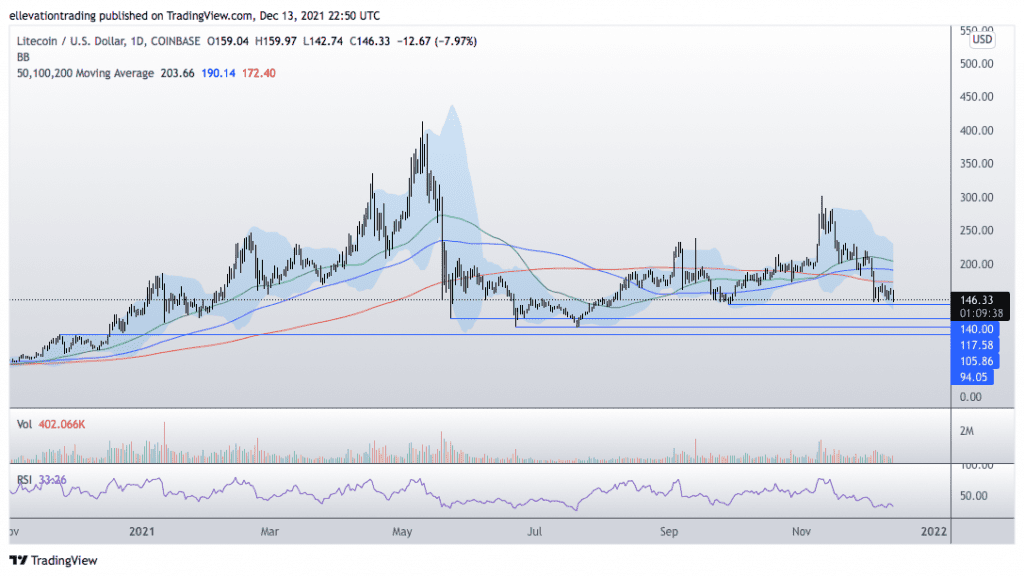Click the 2022 label on time axis
Viewport: 1024px width, 577px height.
[934, 531]
